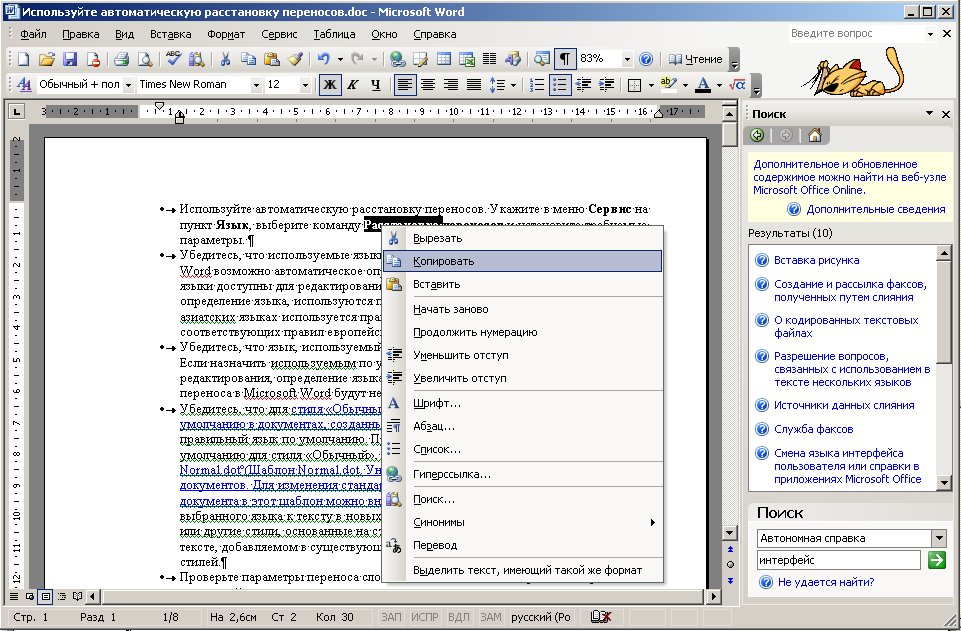
Task: Toggle italic (К) formatting
Action: click(352, 85)
